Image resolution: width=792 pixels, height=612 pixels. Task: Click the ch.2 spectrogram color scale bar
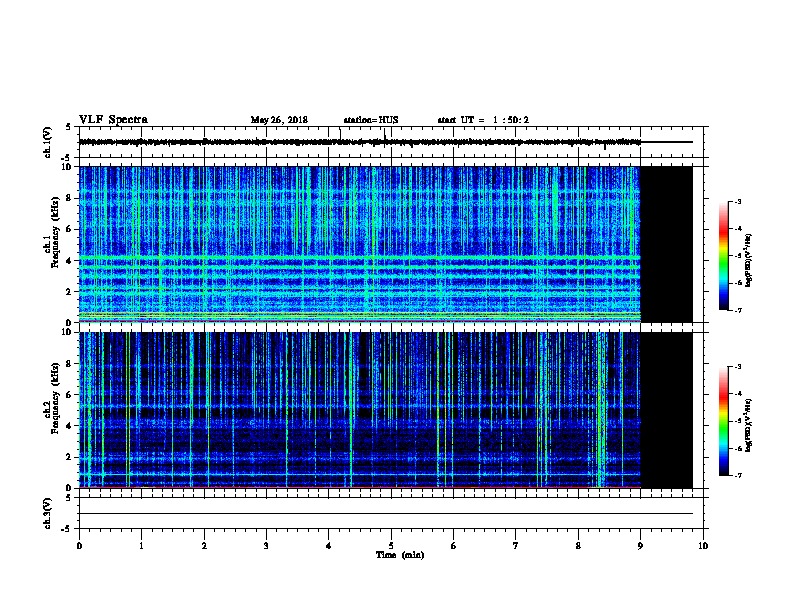pyautogui.click(x=723, y=421)
